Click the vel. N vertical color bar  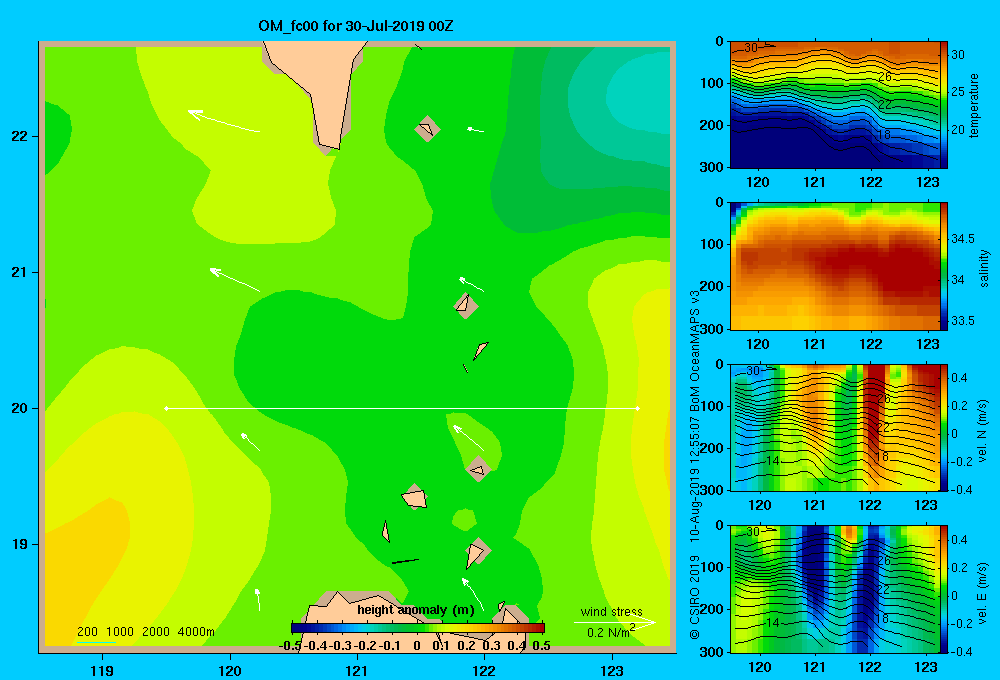944,427
